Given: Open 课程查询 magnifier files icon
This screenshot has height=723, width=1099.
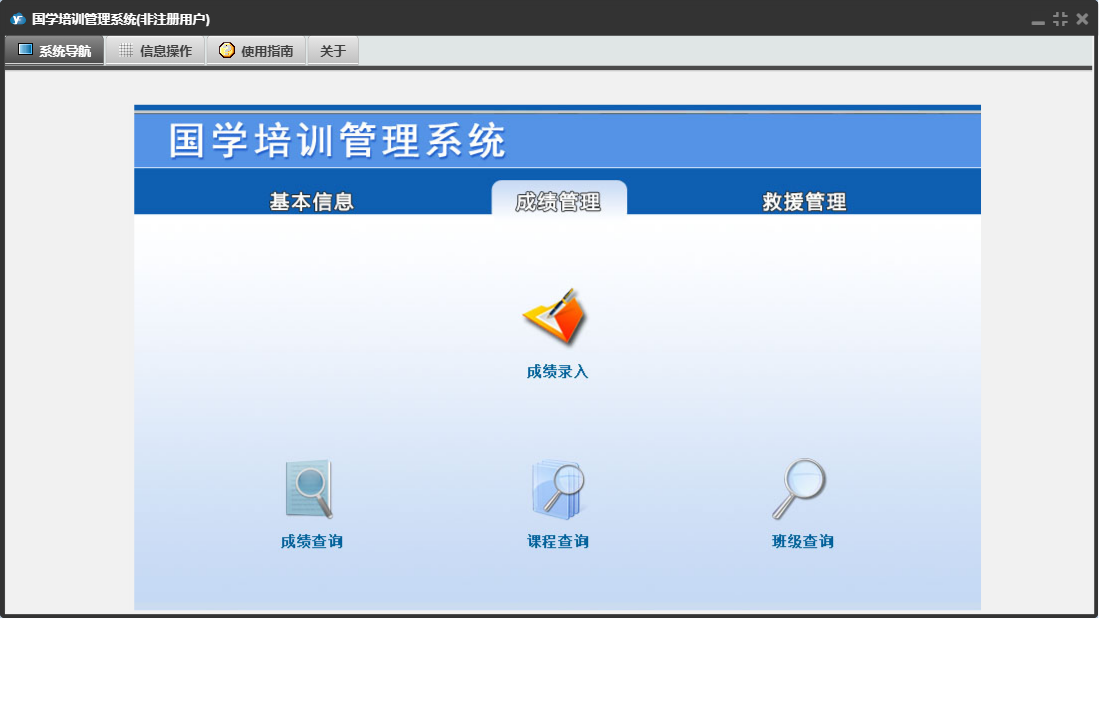Looking at the screenshot, I should [557, 489].
